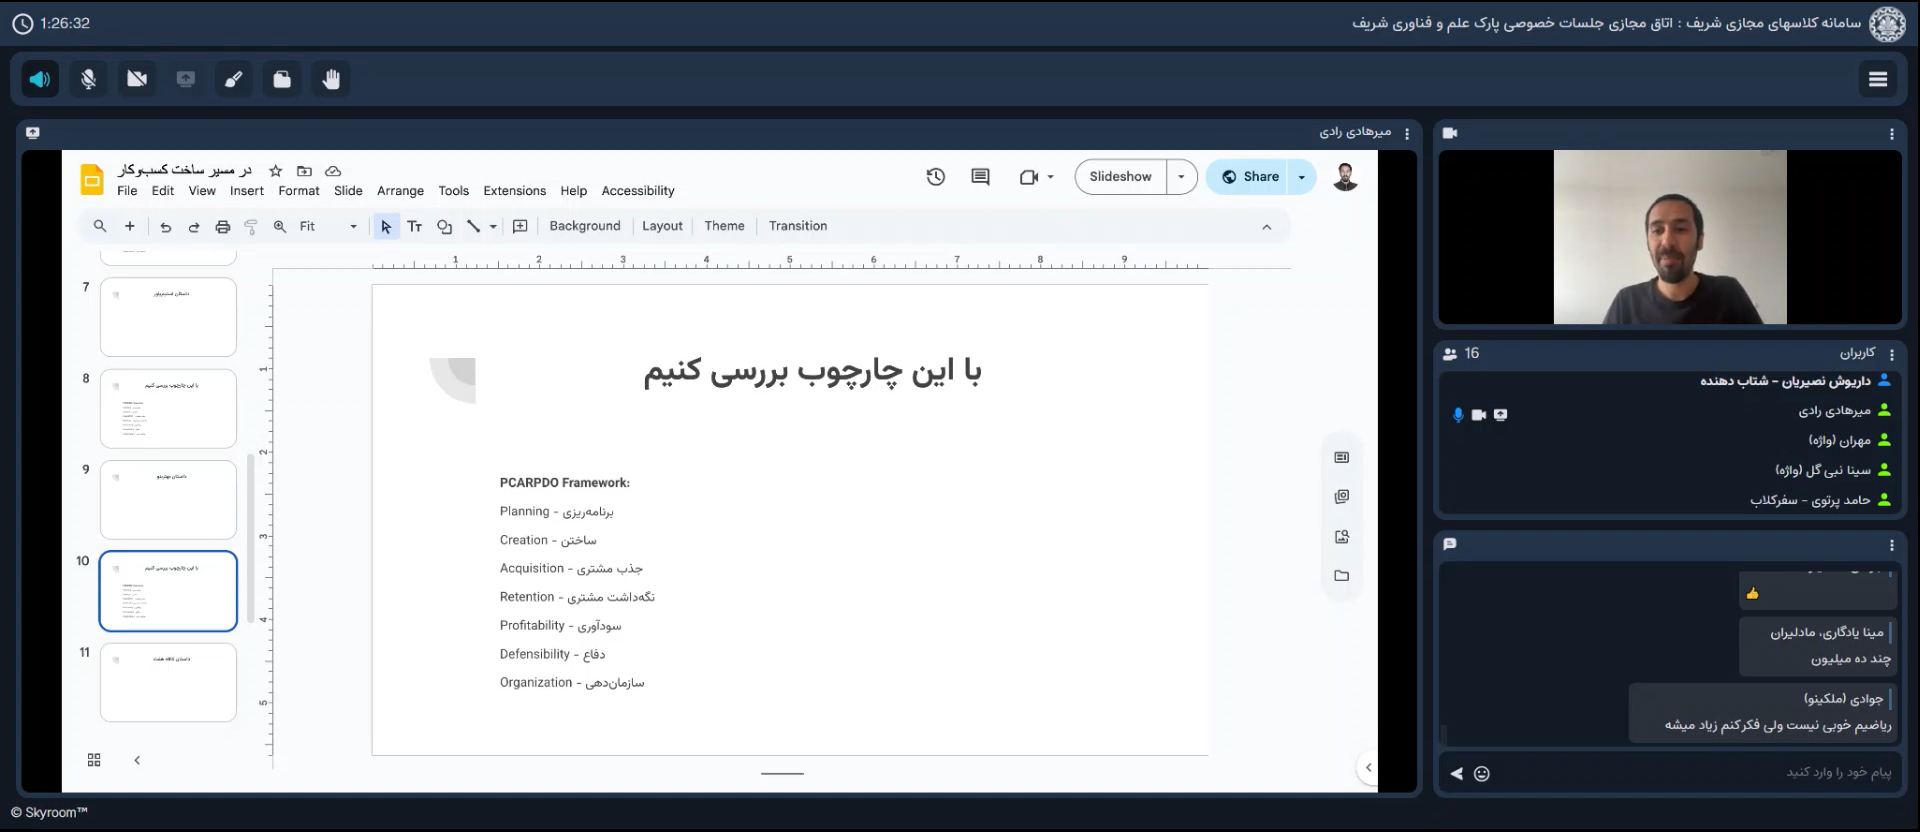The width and height of the screenshot is (1920, 832).
Task: Open the video call camera dropdown
Action: pos(1036,177)
